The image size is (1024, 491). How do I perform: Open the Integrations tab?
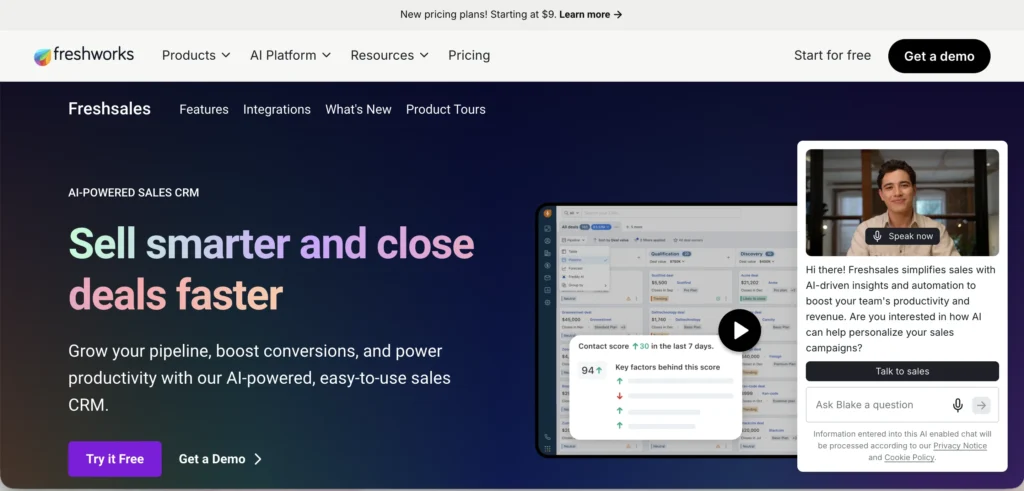[x=277, y=110]
